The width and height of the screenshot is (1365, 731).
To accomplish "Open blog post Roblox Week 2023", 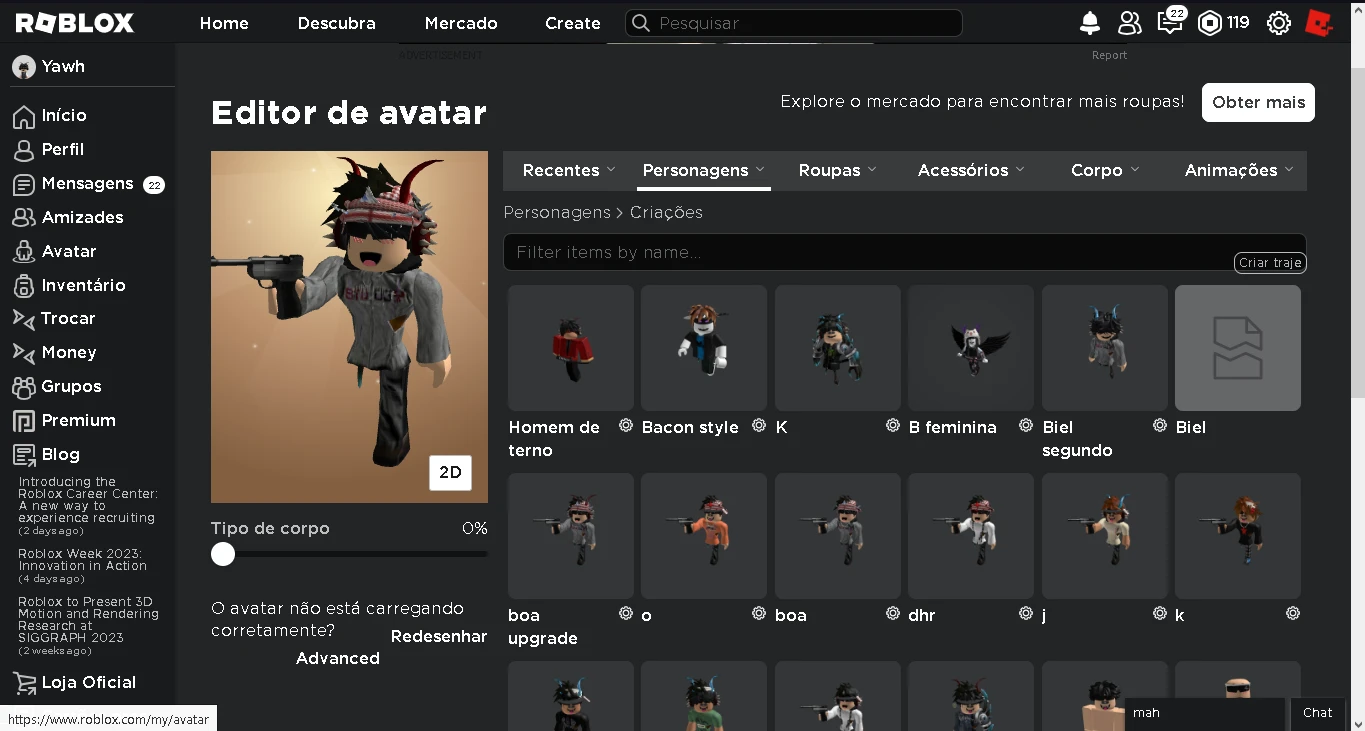I will (82, 560).
